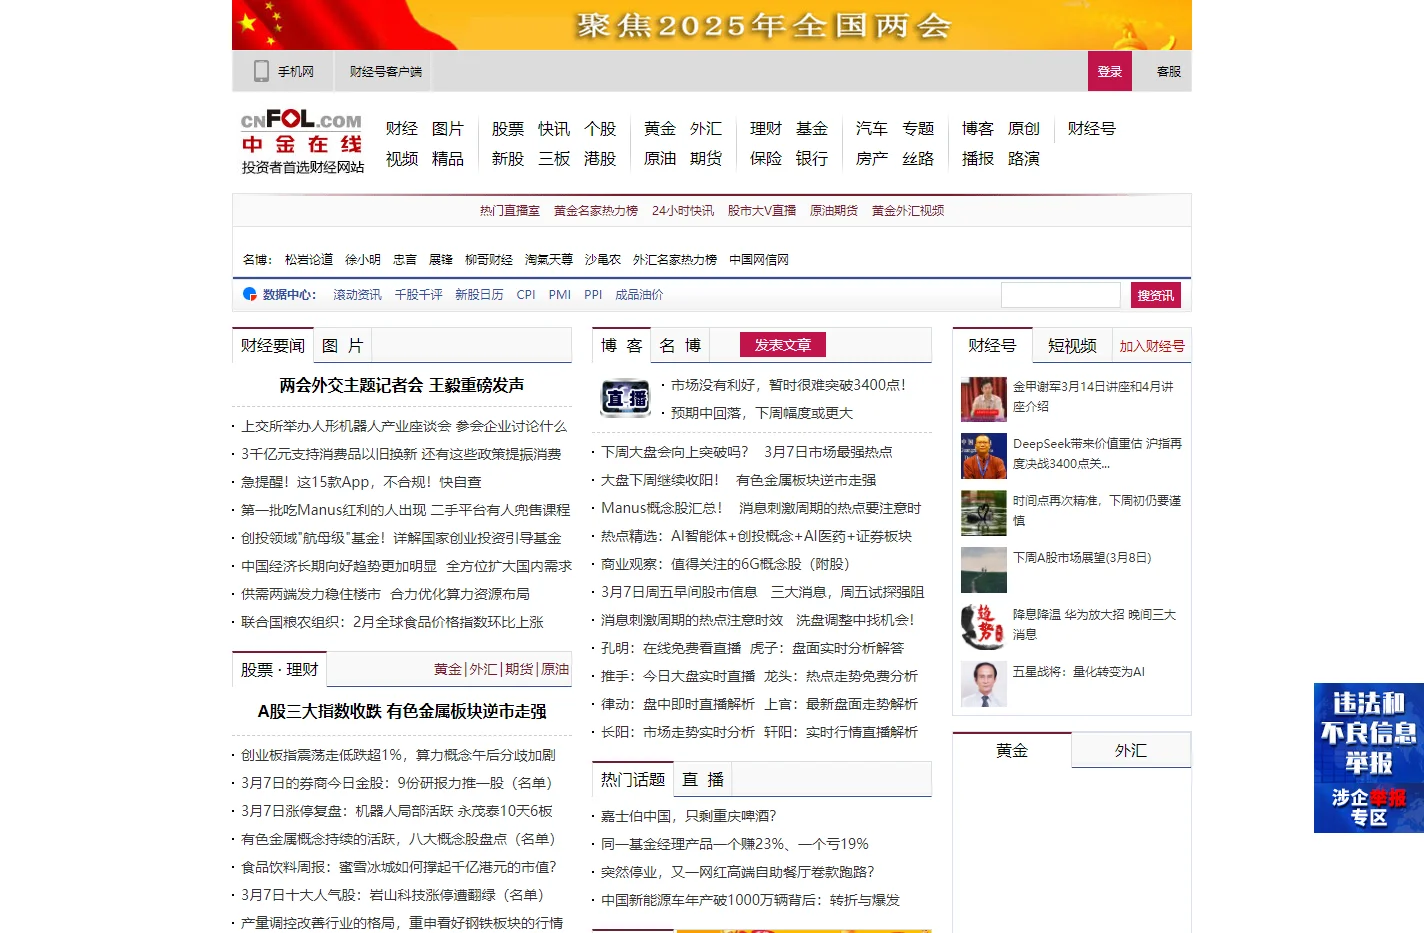Click the mobile phone icon for 手机网
This screenshot has width=1424, height=933.
[x=261, y=71]
